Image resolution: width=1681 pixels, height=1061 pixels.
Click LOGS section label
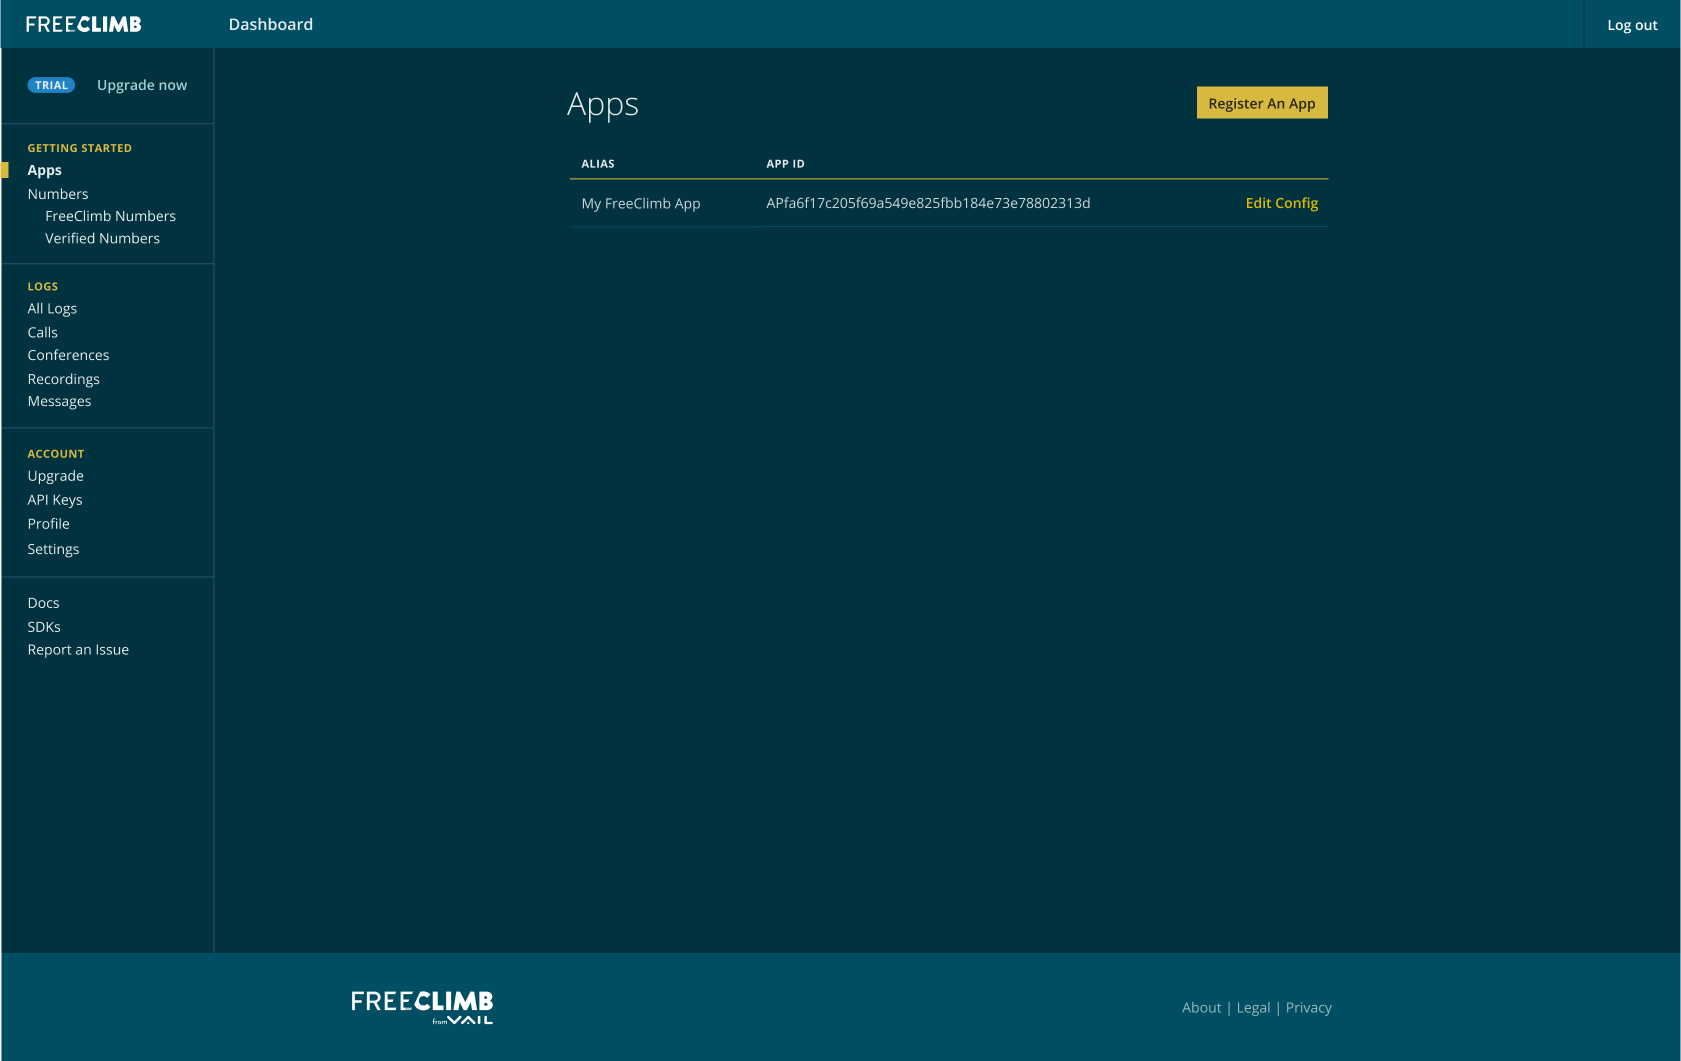[x=43, y=286]
